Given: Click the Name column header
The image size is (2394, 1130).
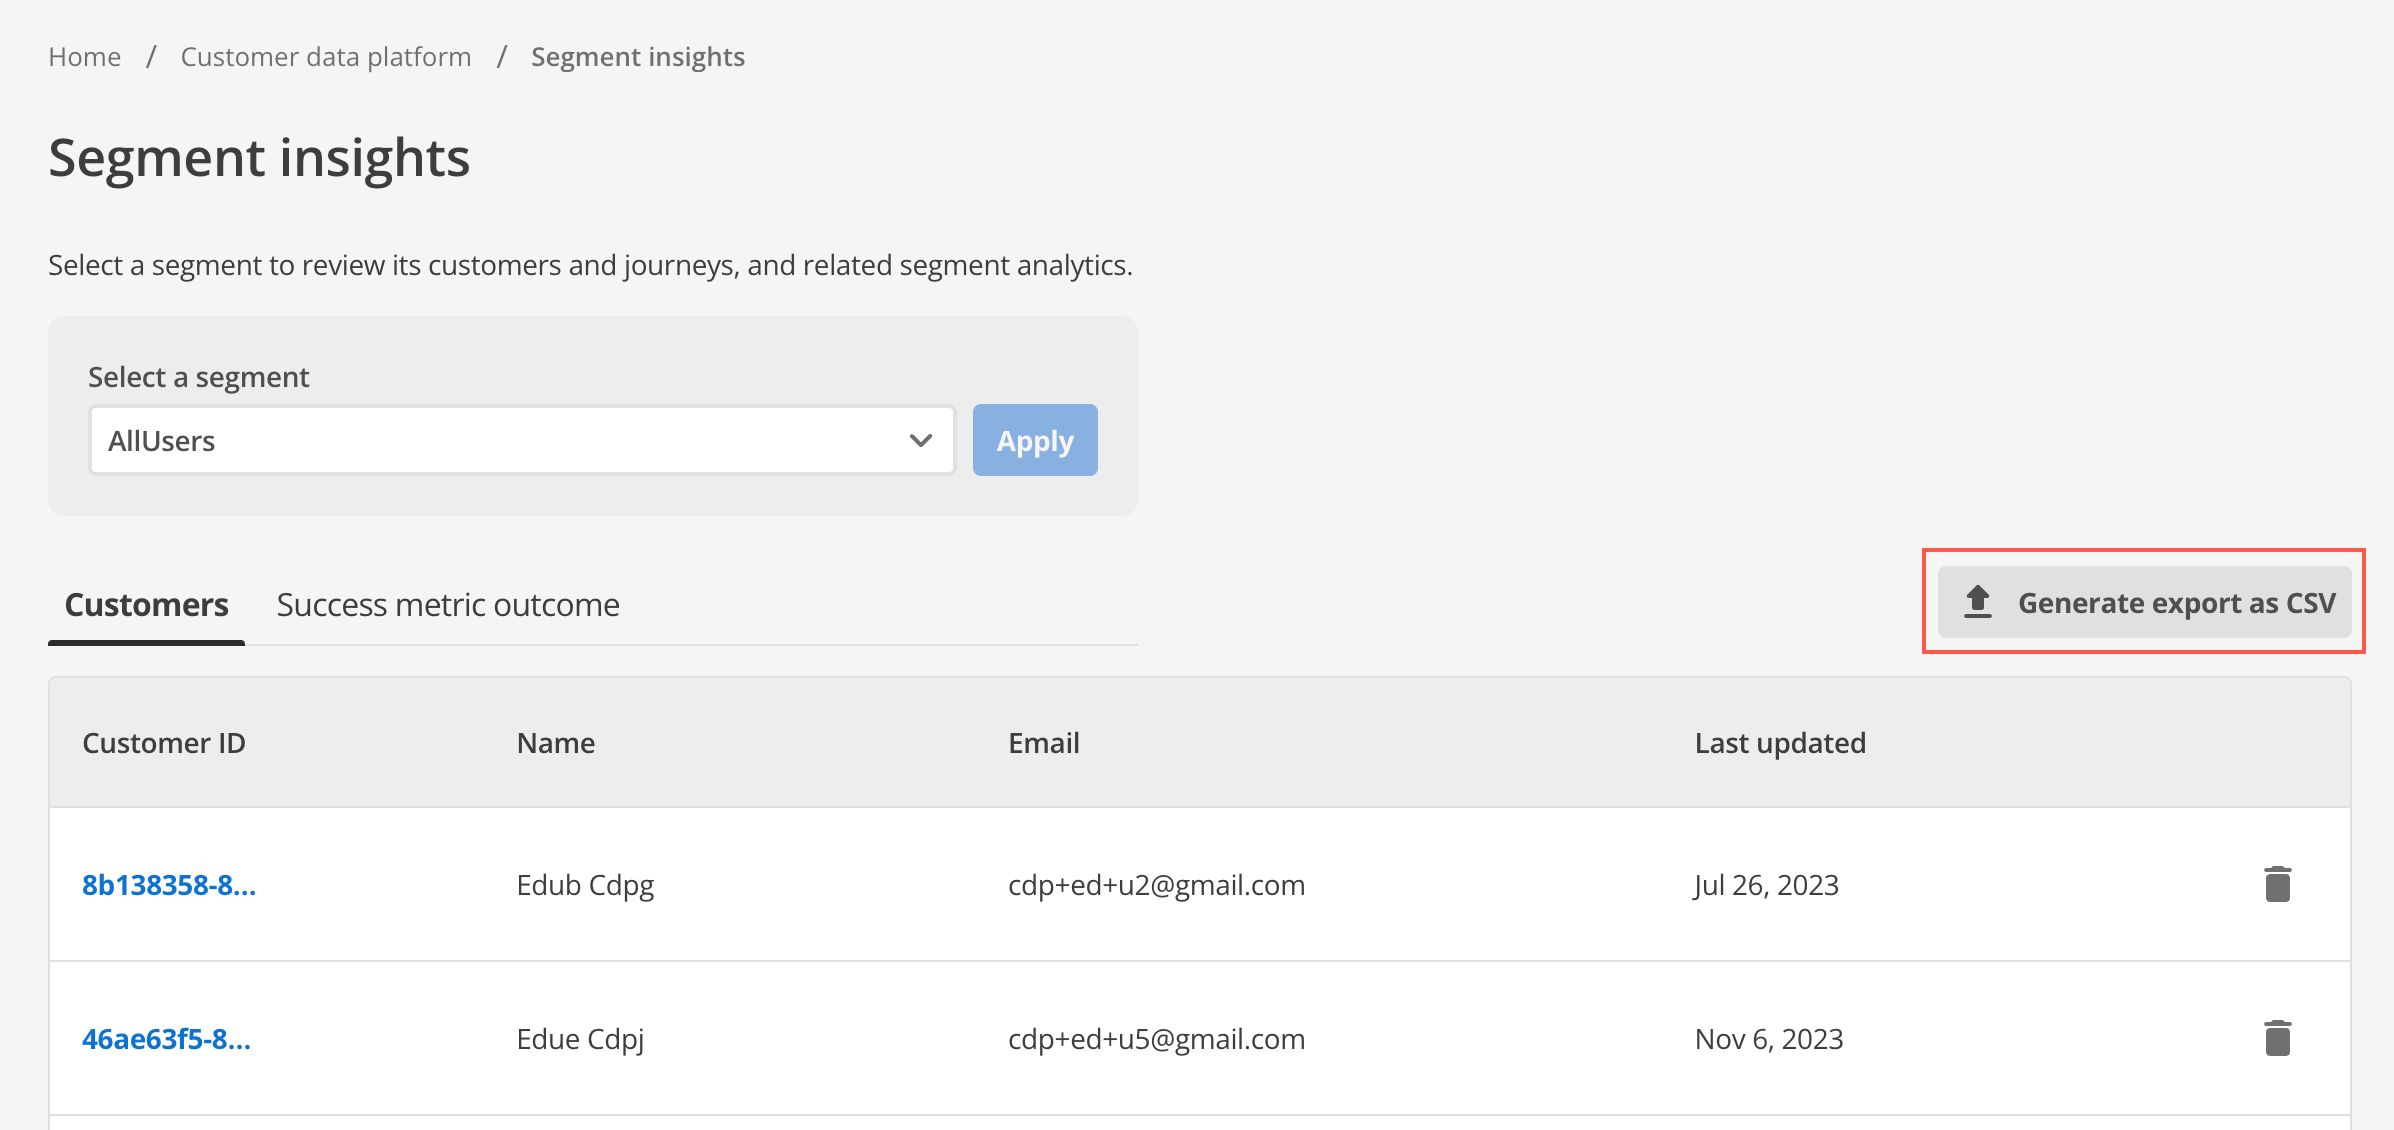Looking at the screenshot, I should point(556,743).
